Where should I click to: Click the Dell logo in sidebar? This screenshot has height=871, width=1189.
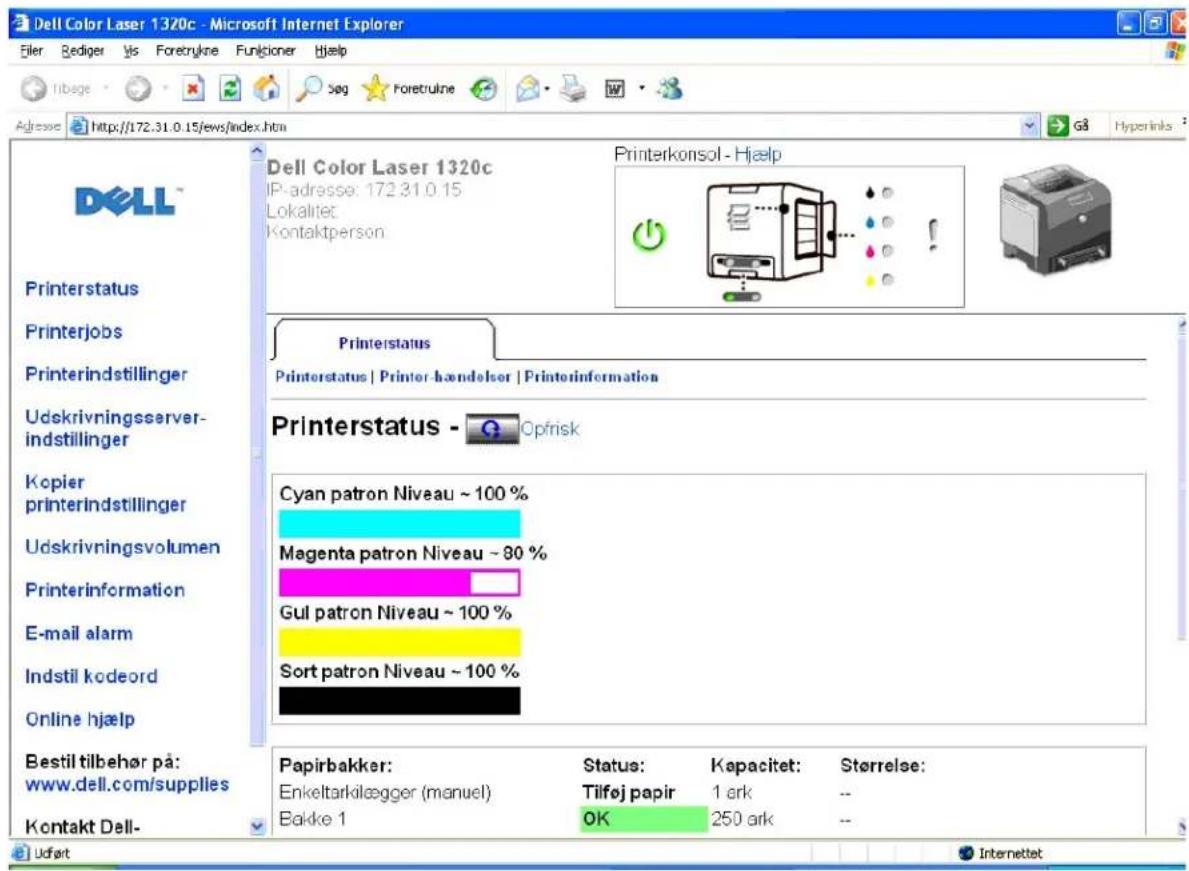click(x=129, y=202)
